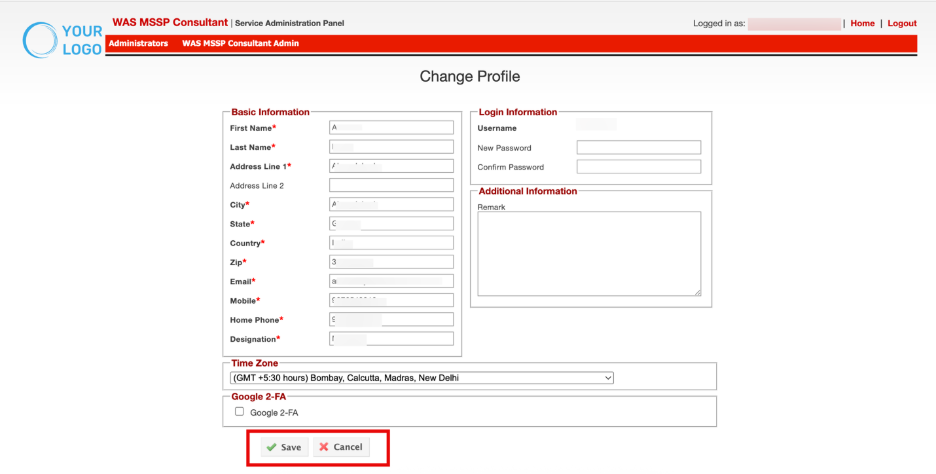Viewport: 936px width, 474px height.
Task: Focus the Email input field
Action: pos(392,281)
